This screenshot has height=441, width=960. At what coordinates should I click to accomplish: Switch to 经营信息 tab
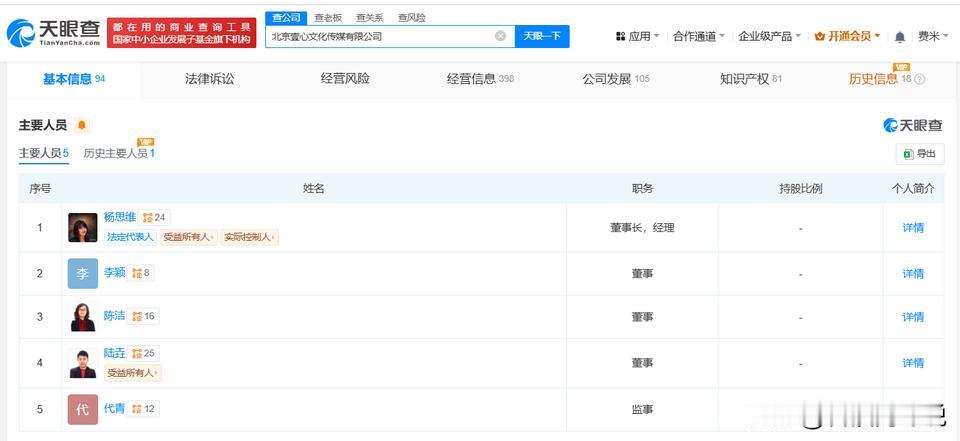click(x=480, y=79)
